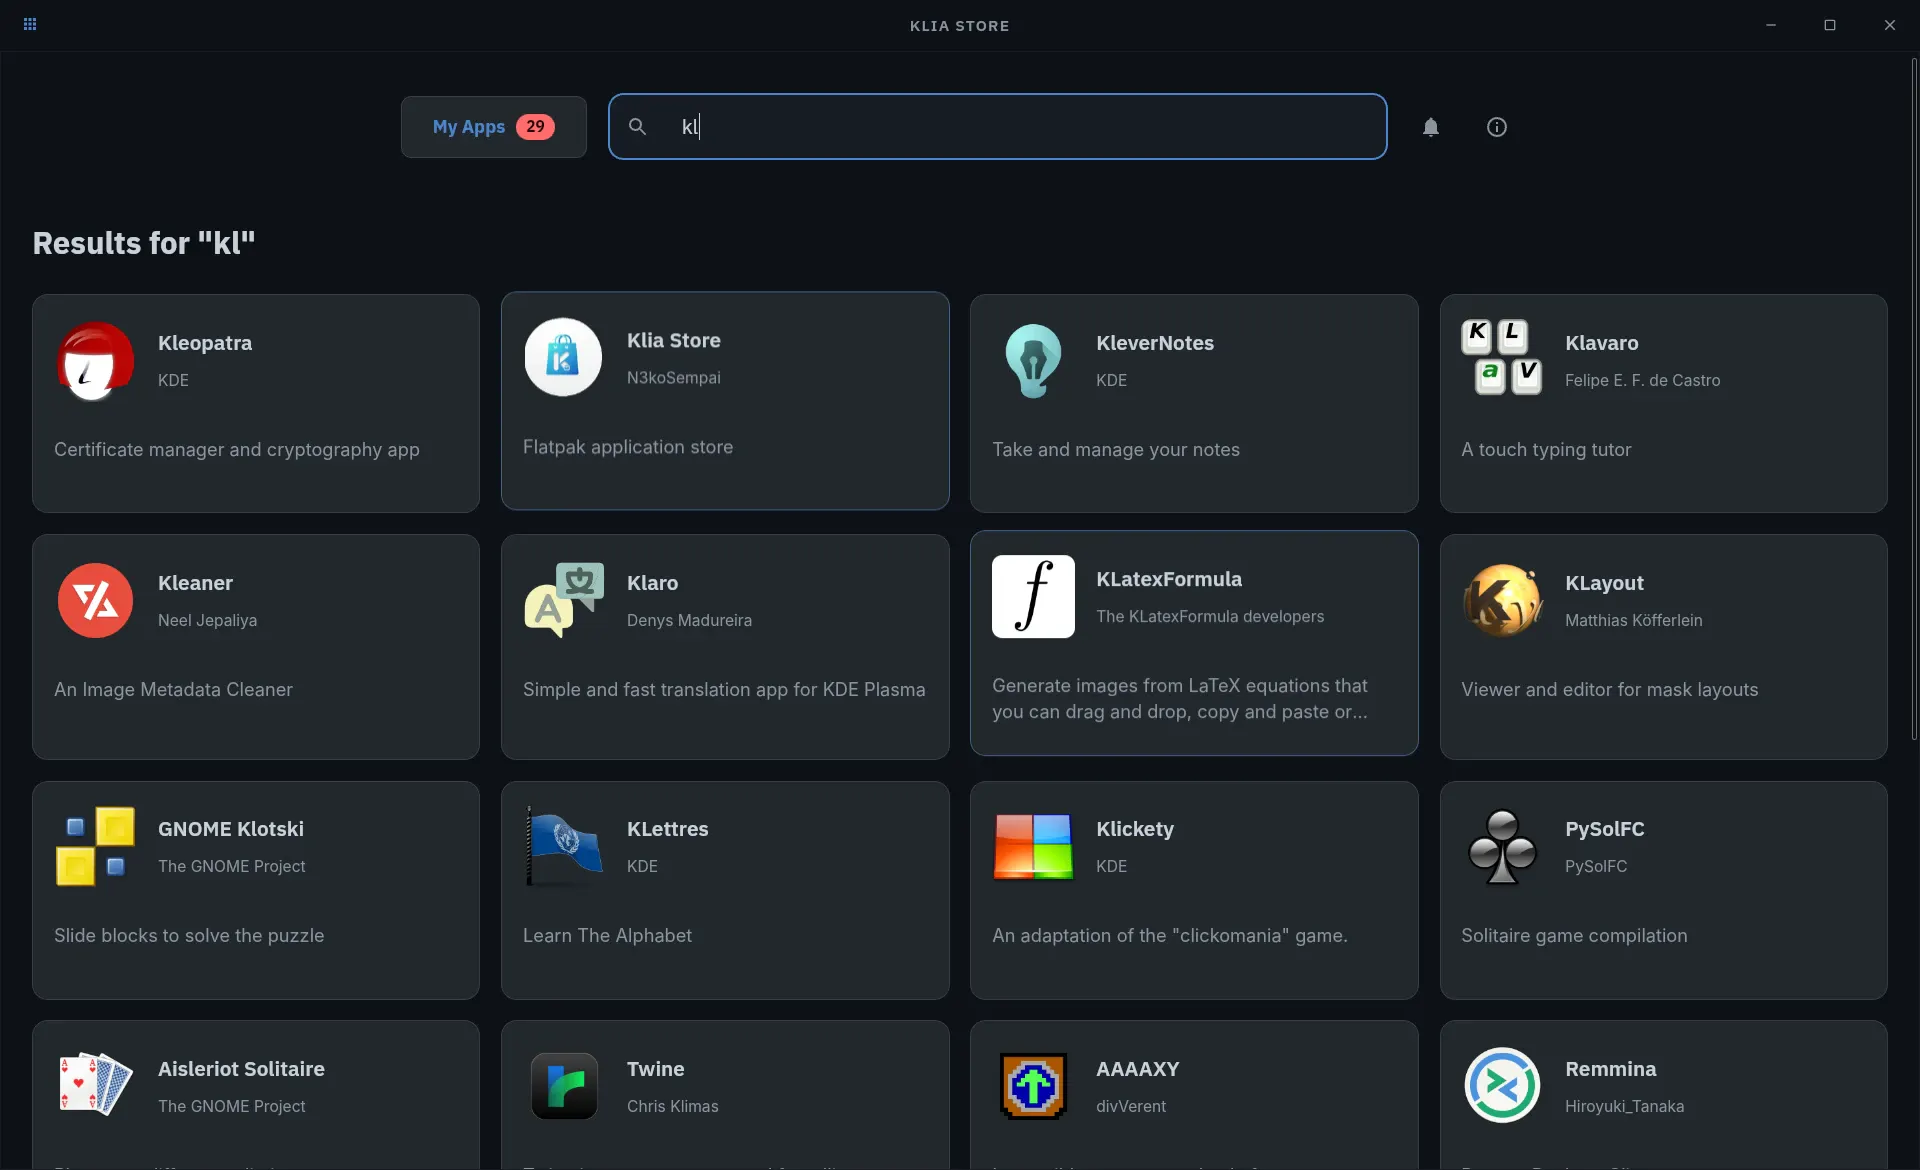The width and height of the screenshot is (1920, 1170).
Task: Open the Kleopatra title
Action: 205,343
